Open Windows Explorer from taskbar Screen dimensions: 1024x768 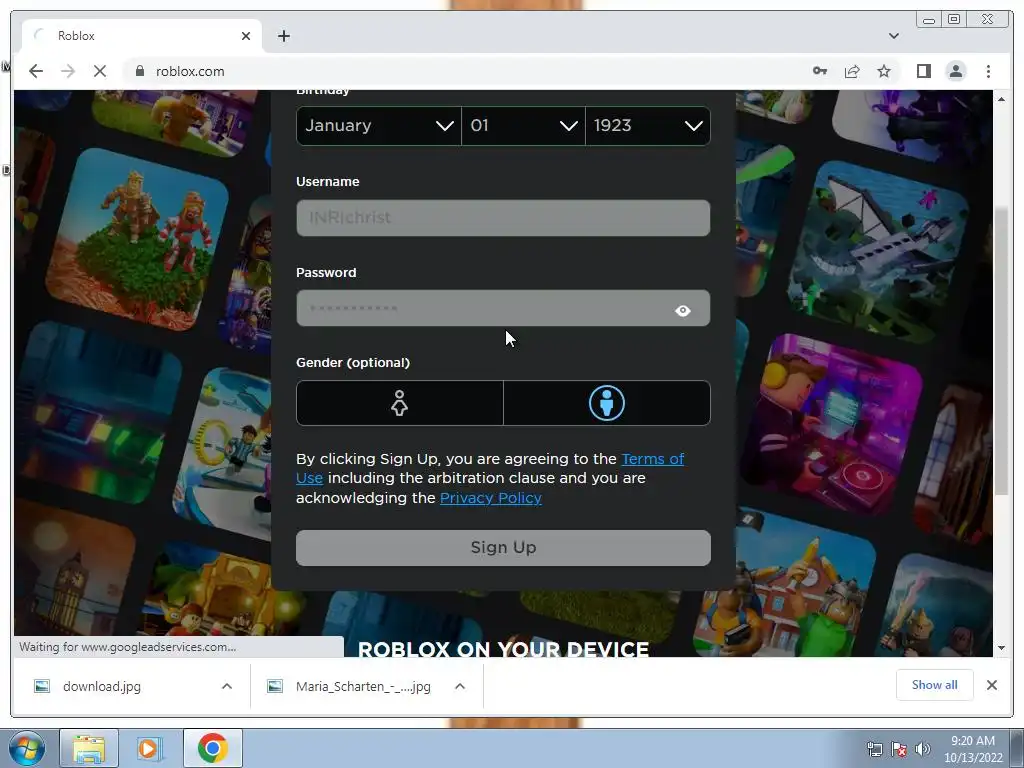89,748
